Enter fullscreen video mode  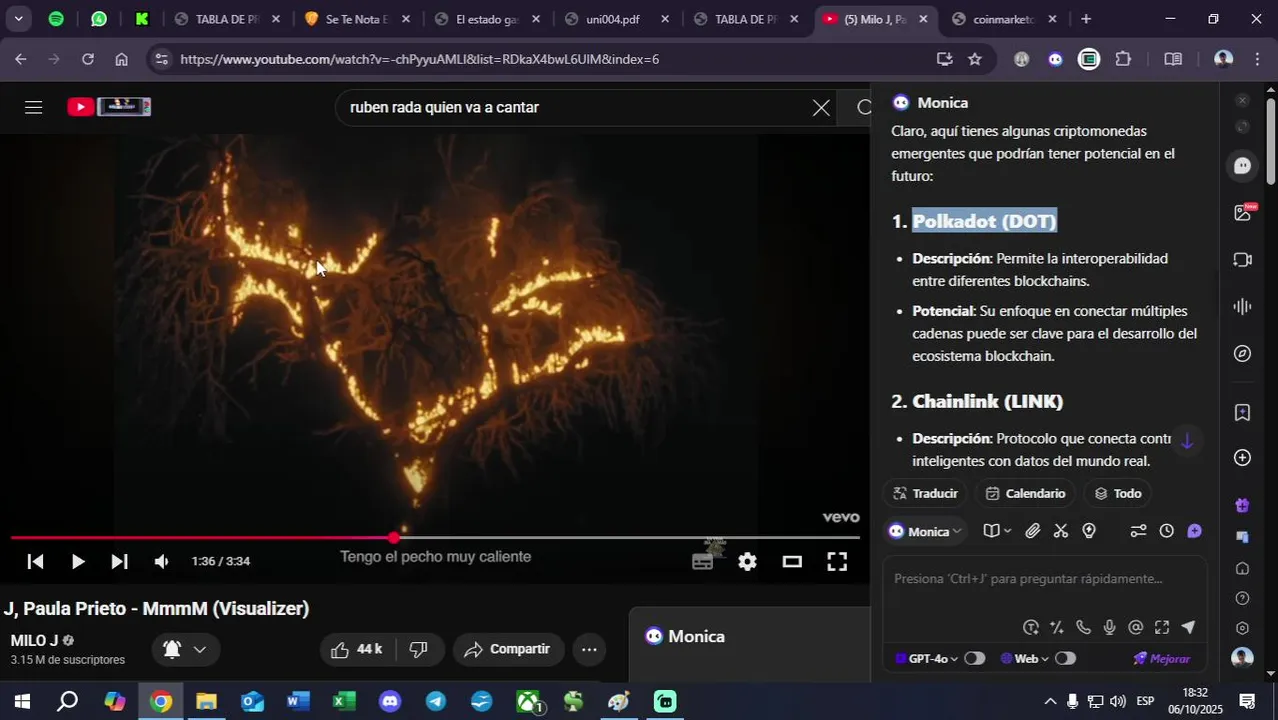click(x=837, y=561)
